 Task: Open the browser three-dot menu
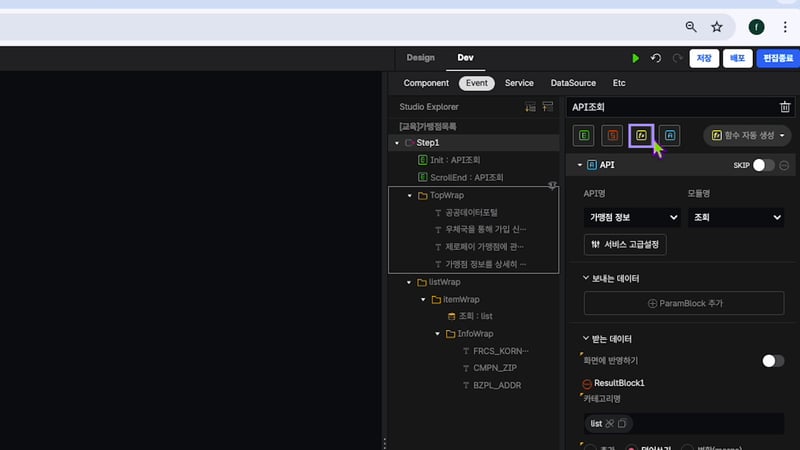click(785, 27)
